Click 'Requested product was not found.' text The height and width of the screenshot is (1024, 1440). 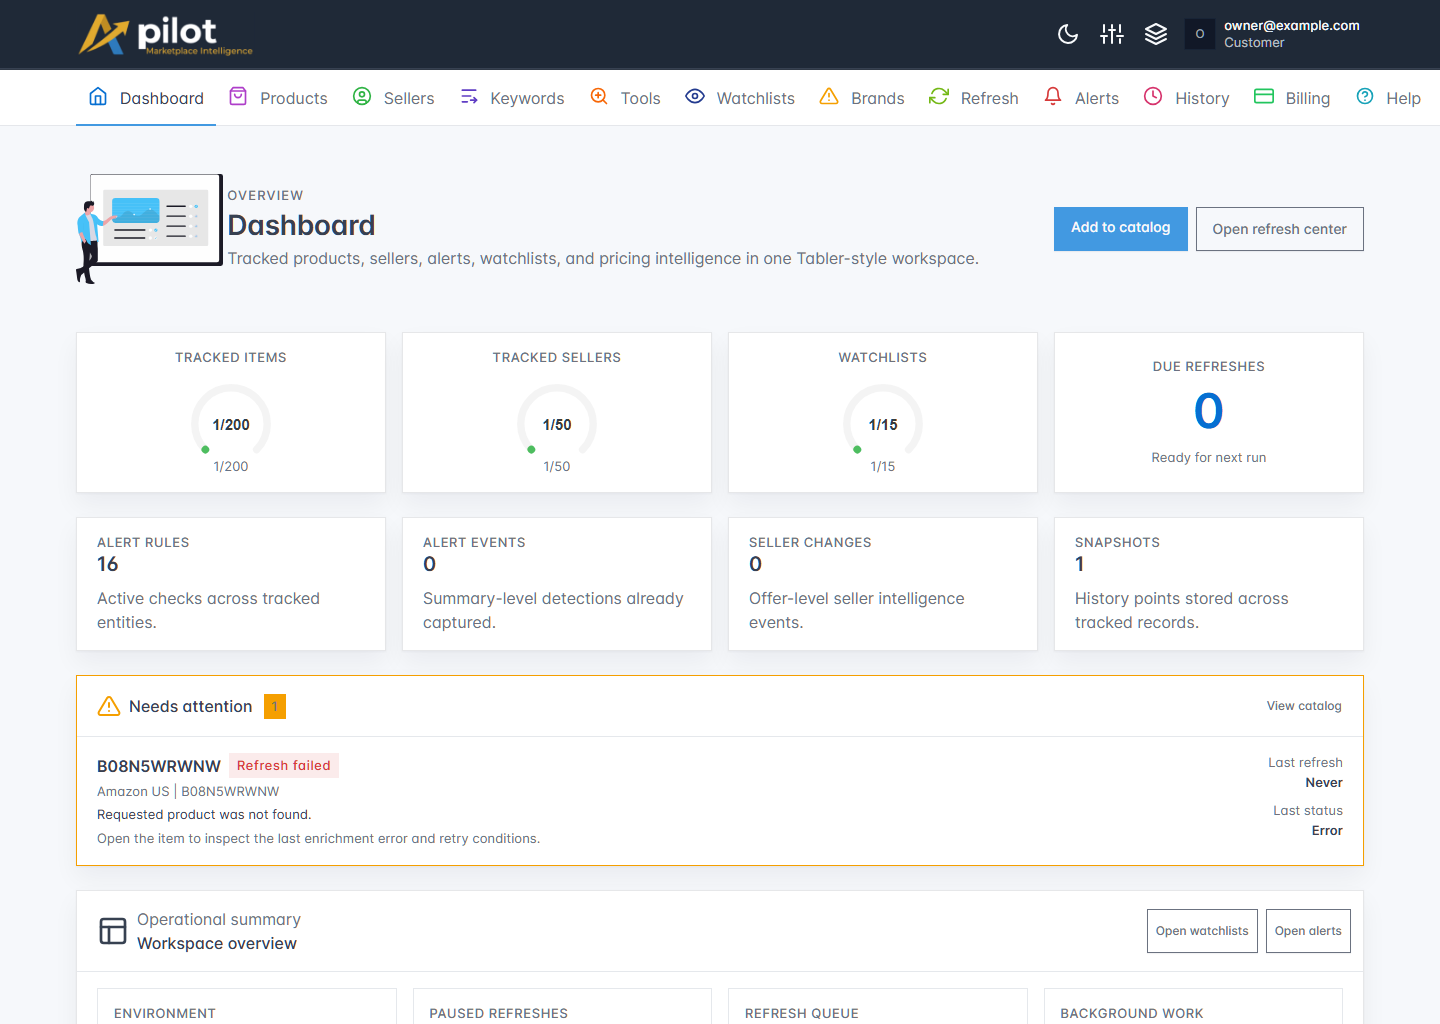coord(204,815)
